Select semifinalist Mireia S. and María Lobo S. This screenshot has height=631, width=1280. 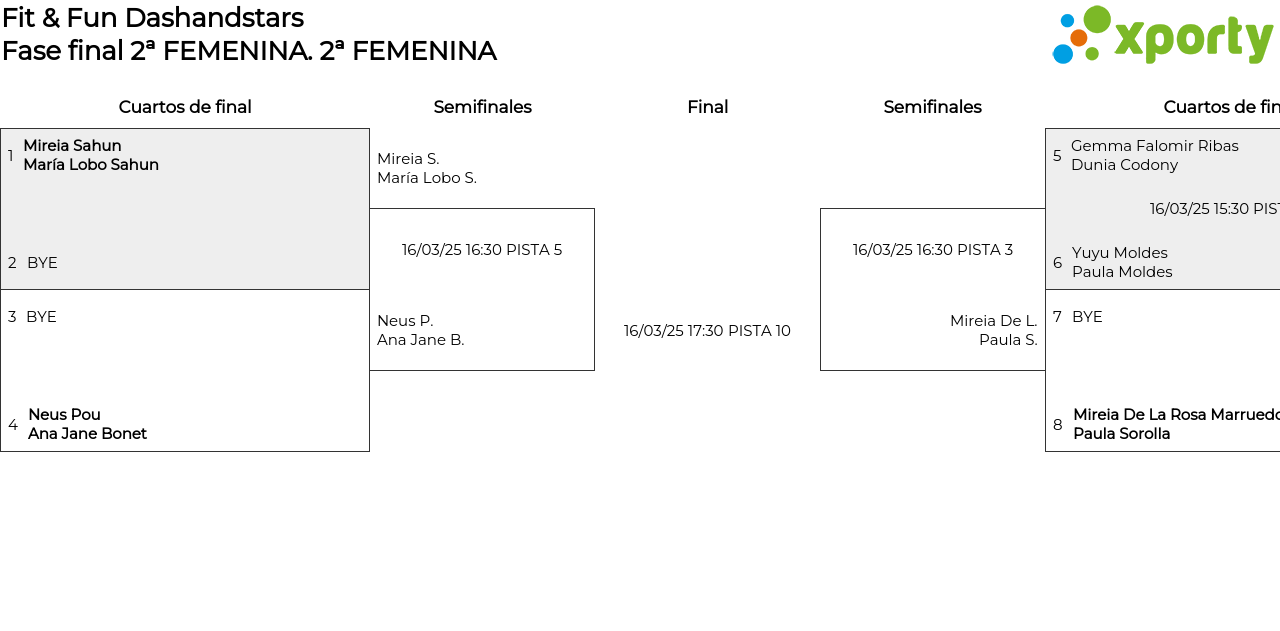426,168
